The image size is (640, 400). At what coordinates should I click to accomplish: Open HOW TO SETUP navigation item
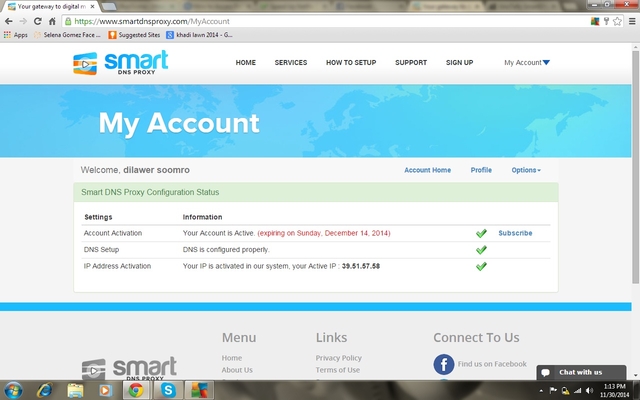351,62
